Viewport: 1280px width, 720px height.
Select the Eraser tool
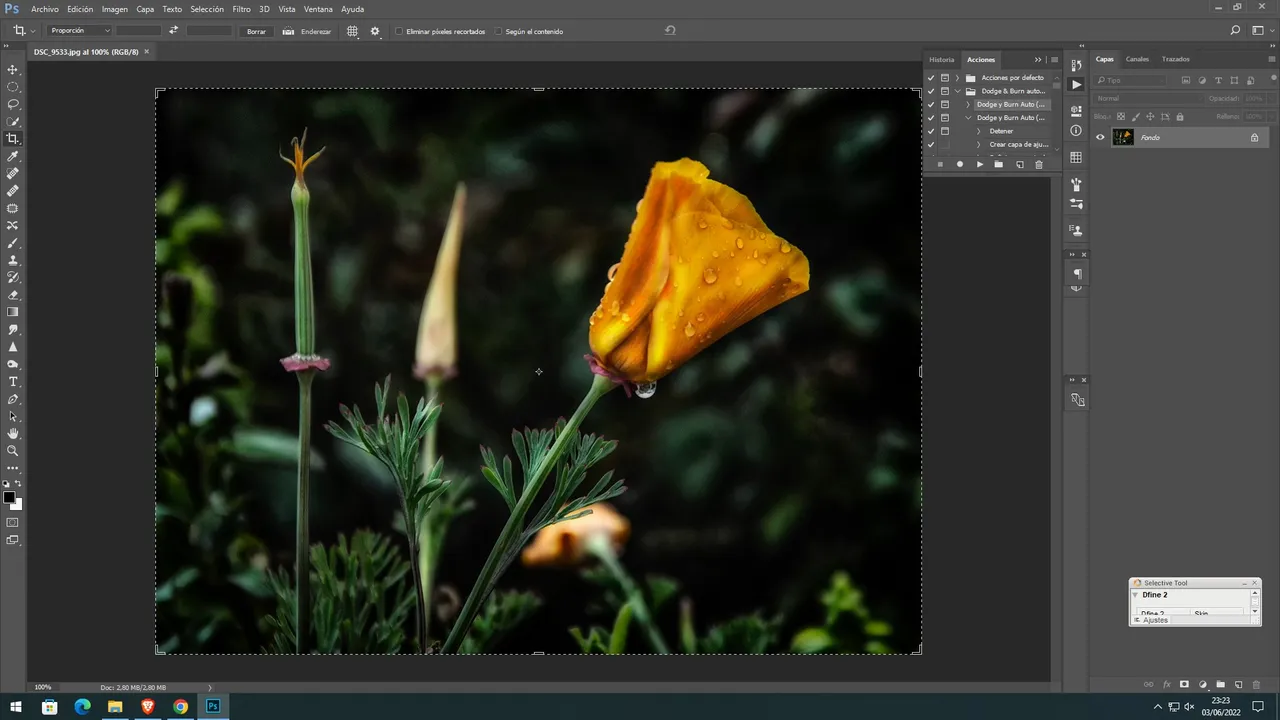point(13,295)
